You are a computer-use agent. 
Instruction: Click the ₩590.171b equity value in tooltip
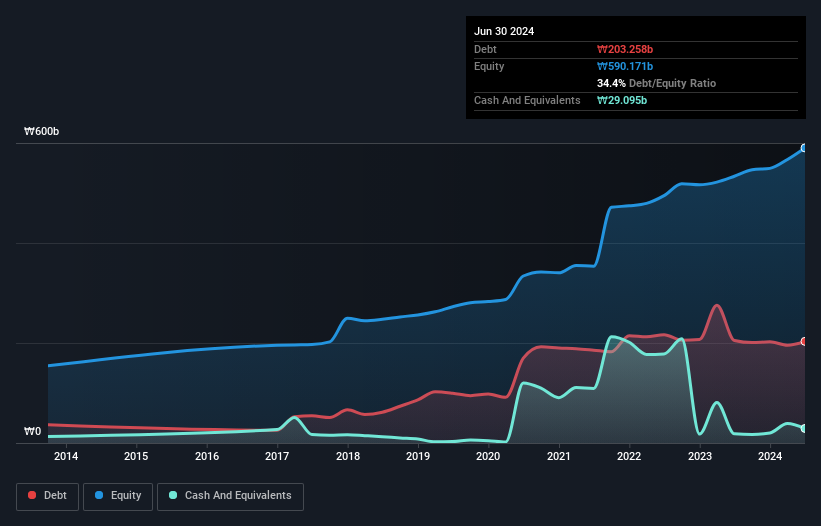tap(625, 66)
